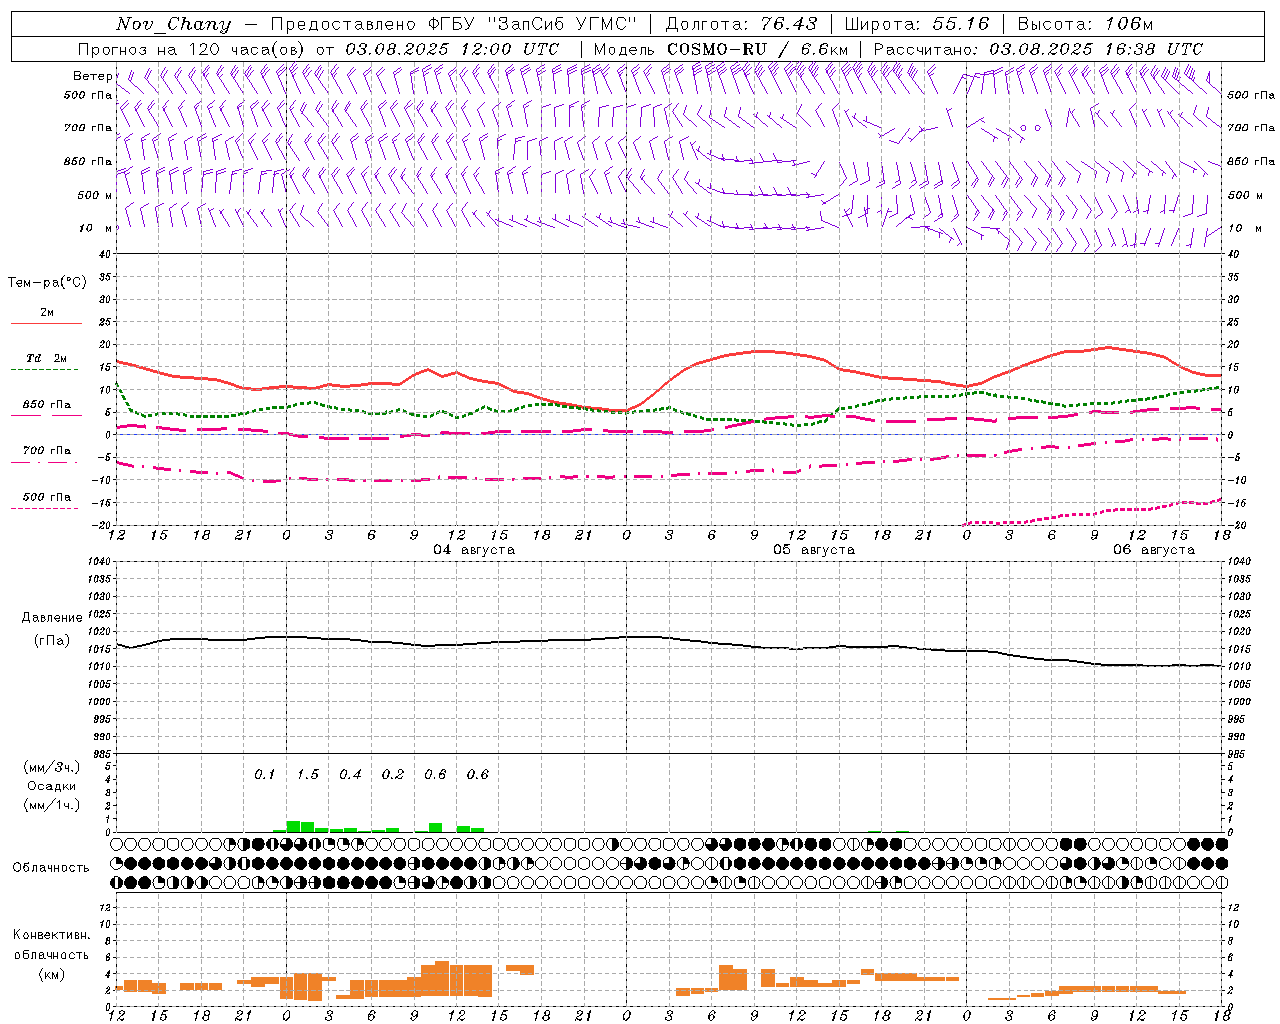Select the 'Долгота: 76.43' header field
1280x1024 pixels.
pos(741,24)
